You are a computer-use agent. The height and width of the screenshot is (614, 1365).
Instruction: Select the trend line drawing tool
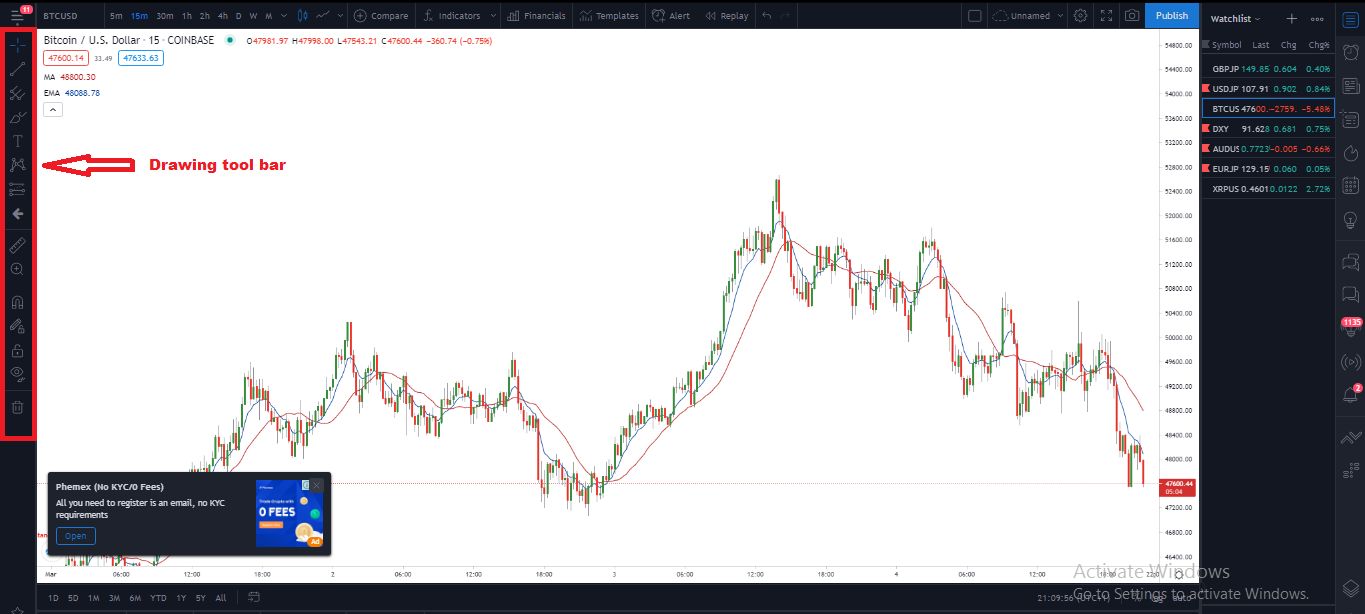(17, 70)
